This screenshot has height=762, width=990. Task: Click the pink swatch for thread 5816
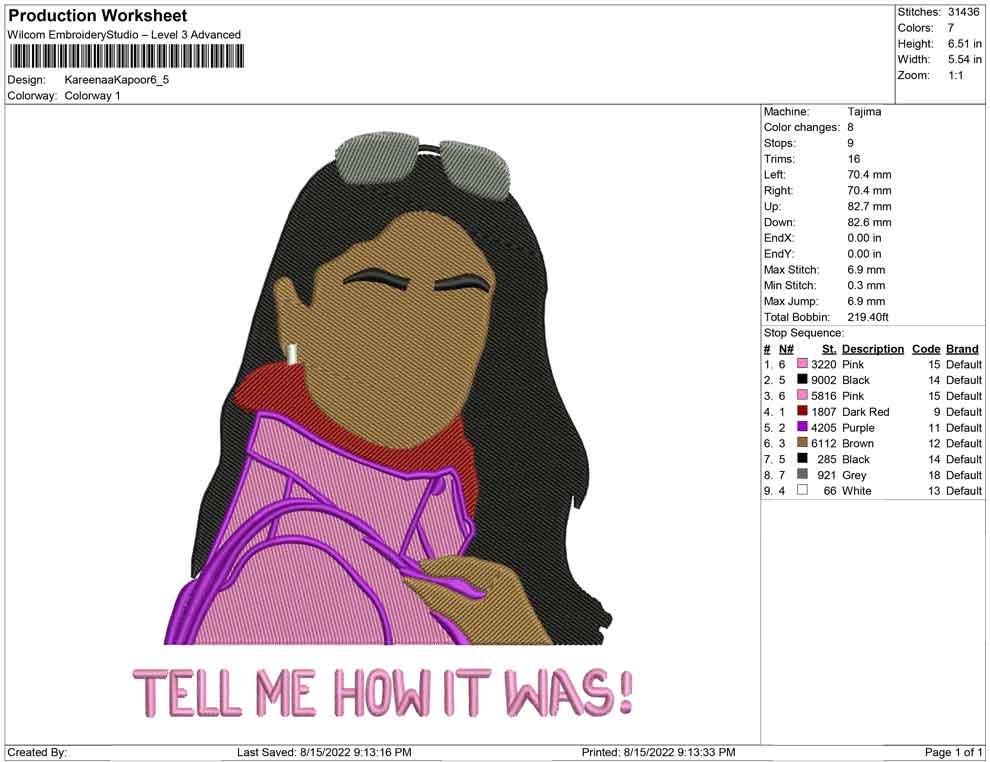(x=802, y=395)
